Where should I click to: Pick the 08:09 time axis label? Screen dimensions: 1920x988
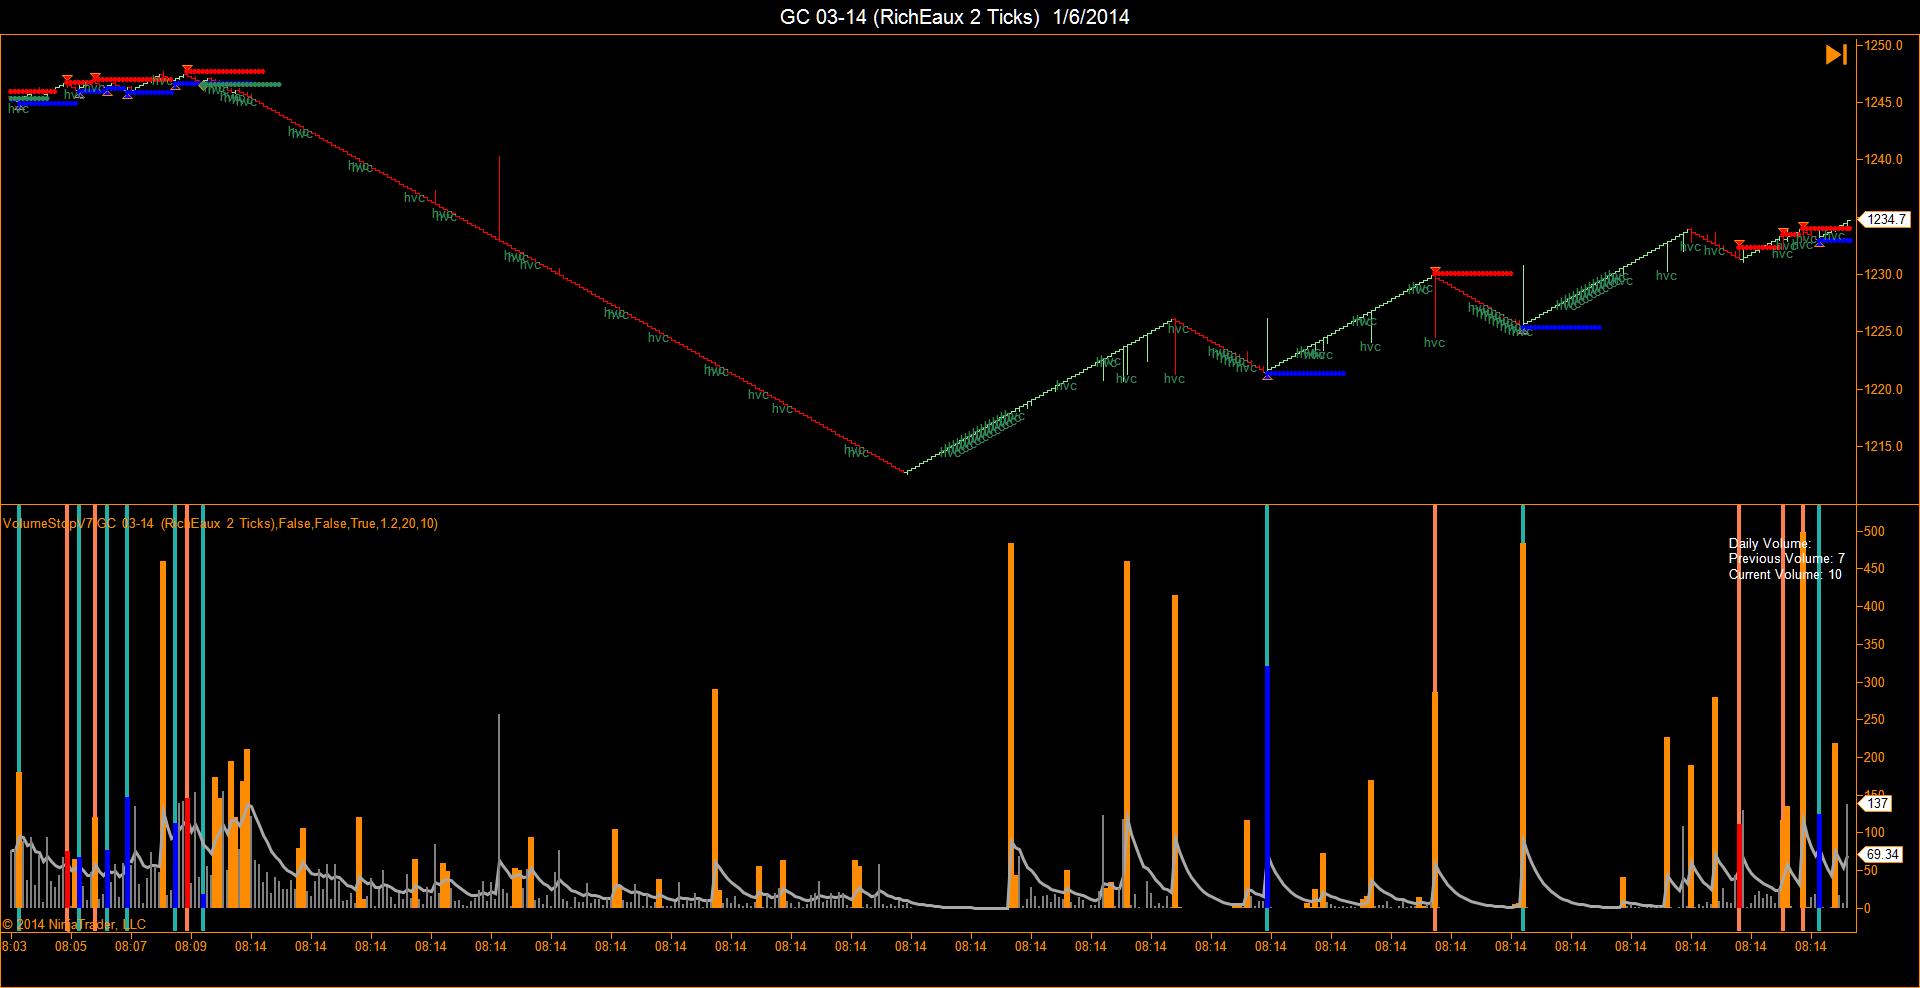(190, 946)
